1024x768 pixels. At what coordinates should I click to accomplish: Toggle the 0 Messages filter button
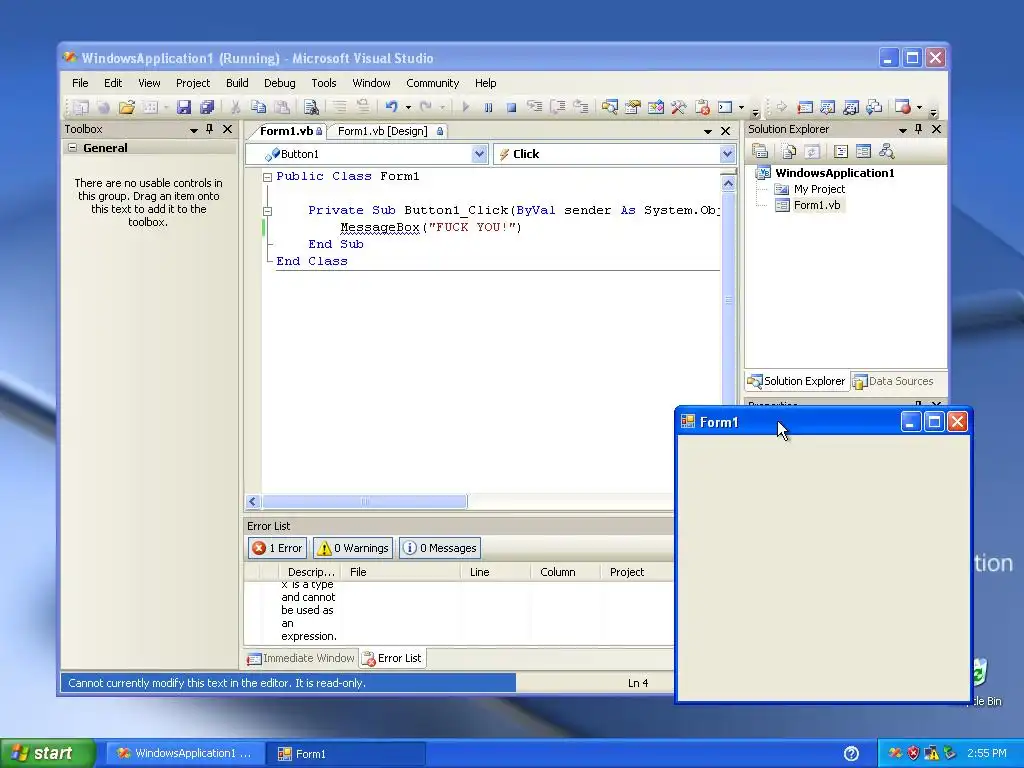(440, 548)
